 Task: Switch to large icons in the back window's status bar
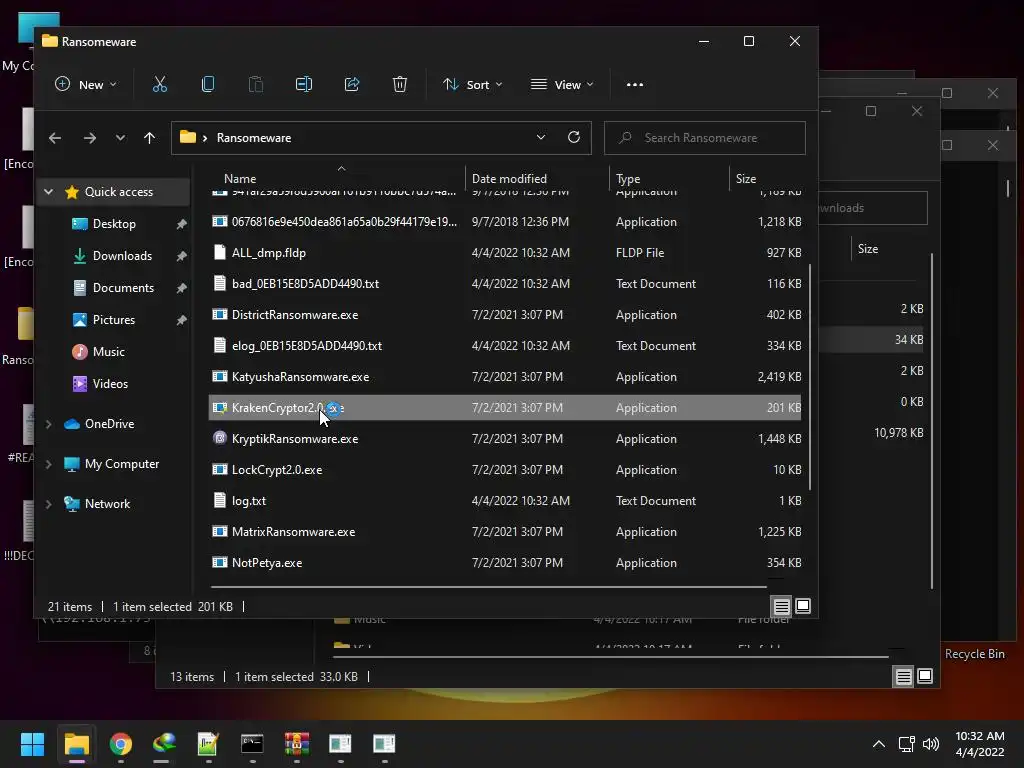[x=925, y=677]
